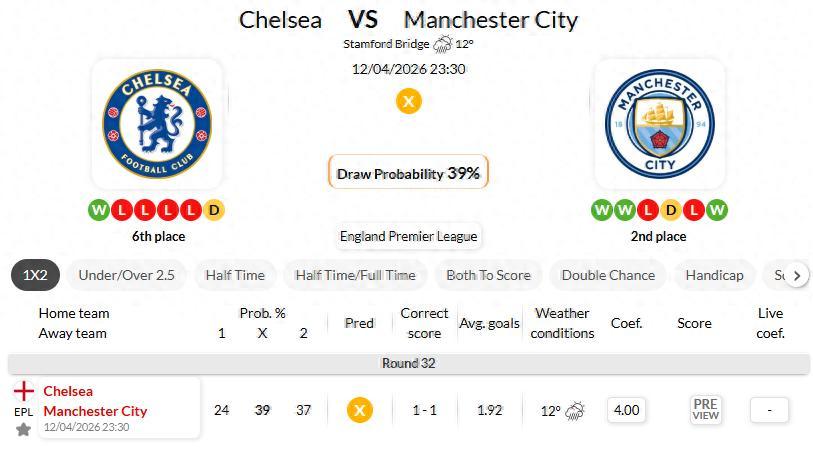813x451 pixels.
Task: Open the PRE VIEW match button
Action: 705,410
